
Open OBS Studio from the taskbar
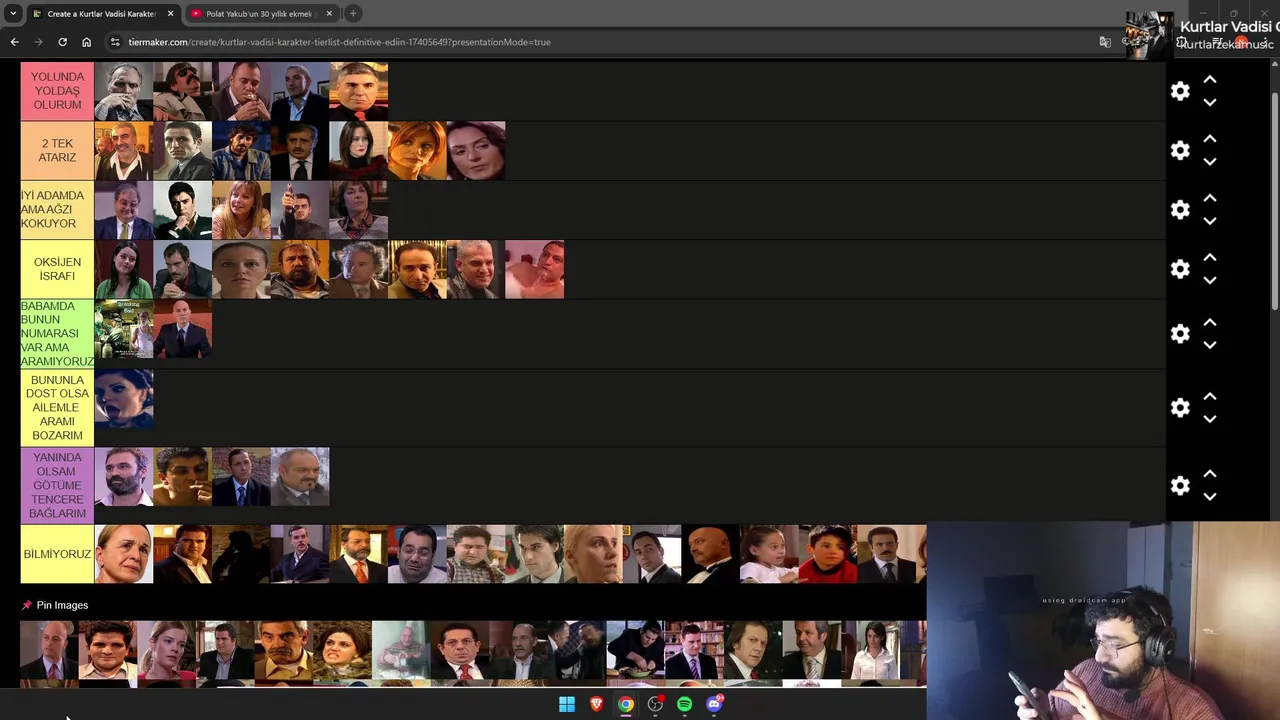[x=655, y=704]
